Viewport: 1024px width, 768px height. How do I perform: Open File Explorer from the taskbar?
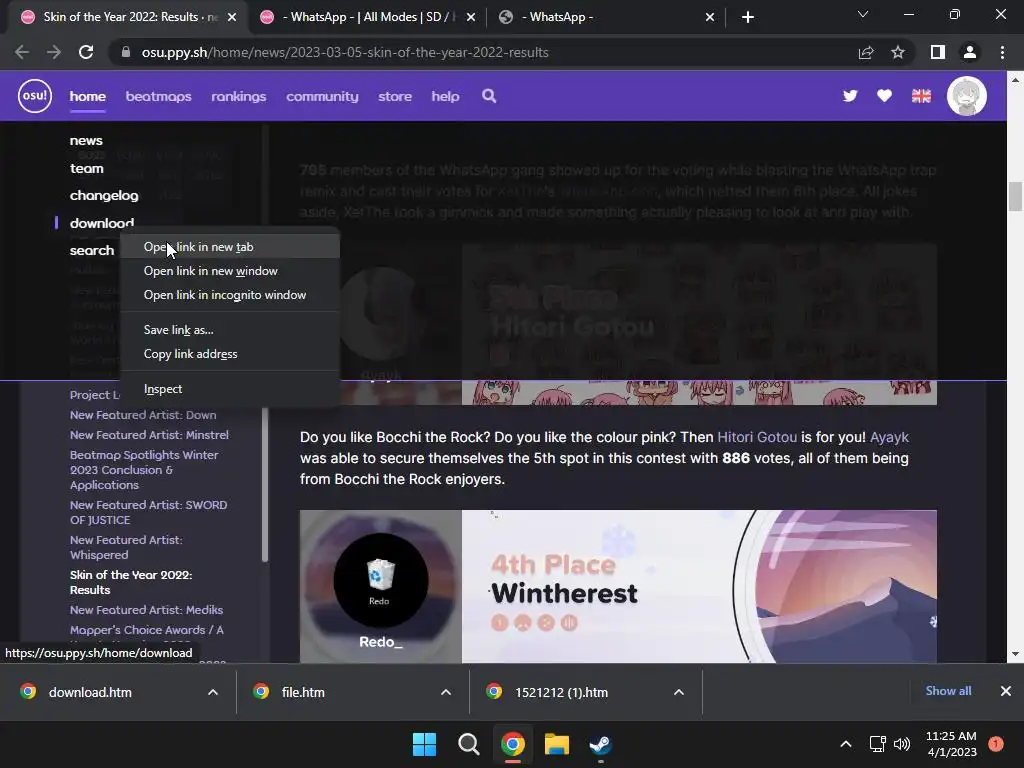tap(557, 744)
